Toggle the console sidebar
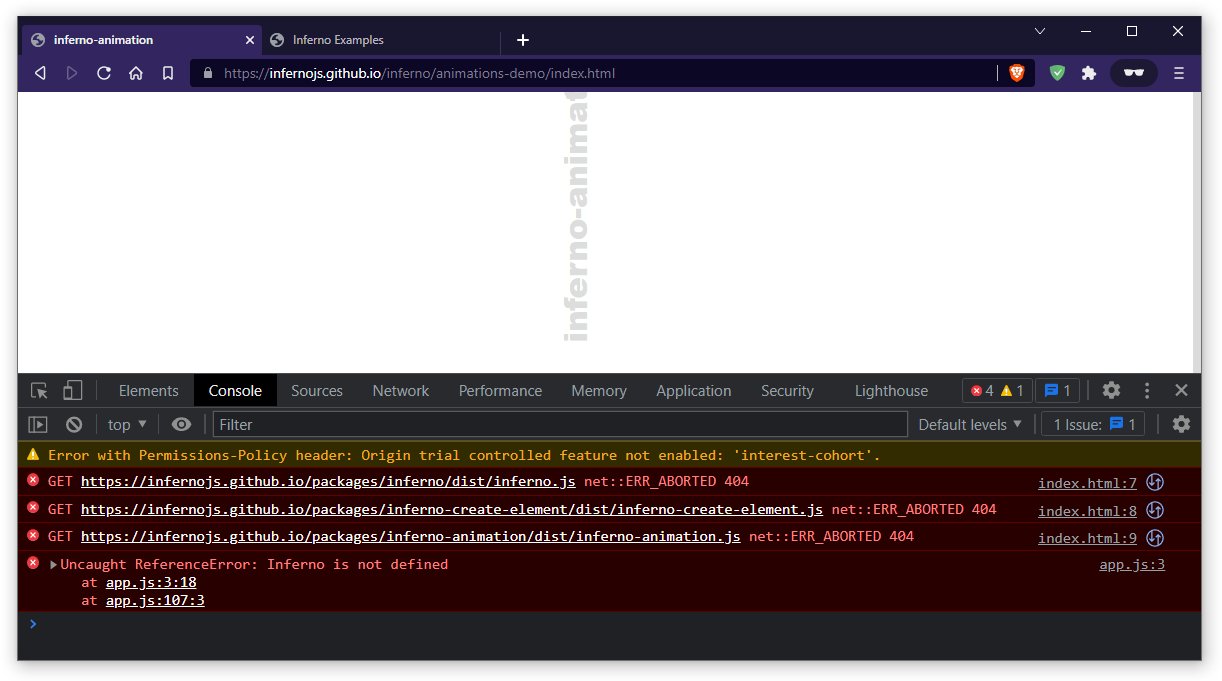 tap(38, 425)
